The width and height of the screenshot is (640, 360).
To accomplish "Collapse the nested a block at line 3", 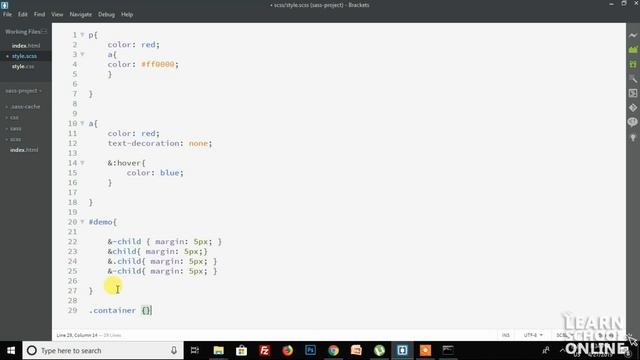I will 82,54.
